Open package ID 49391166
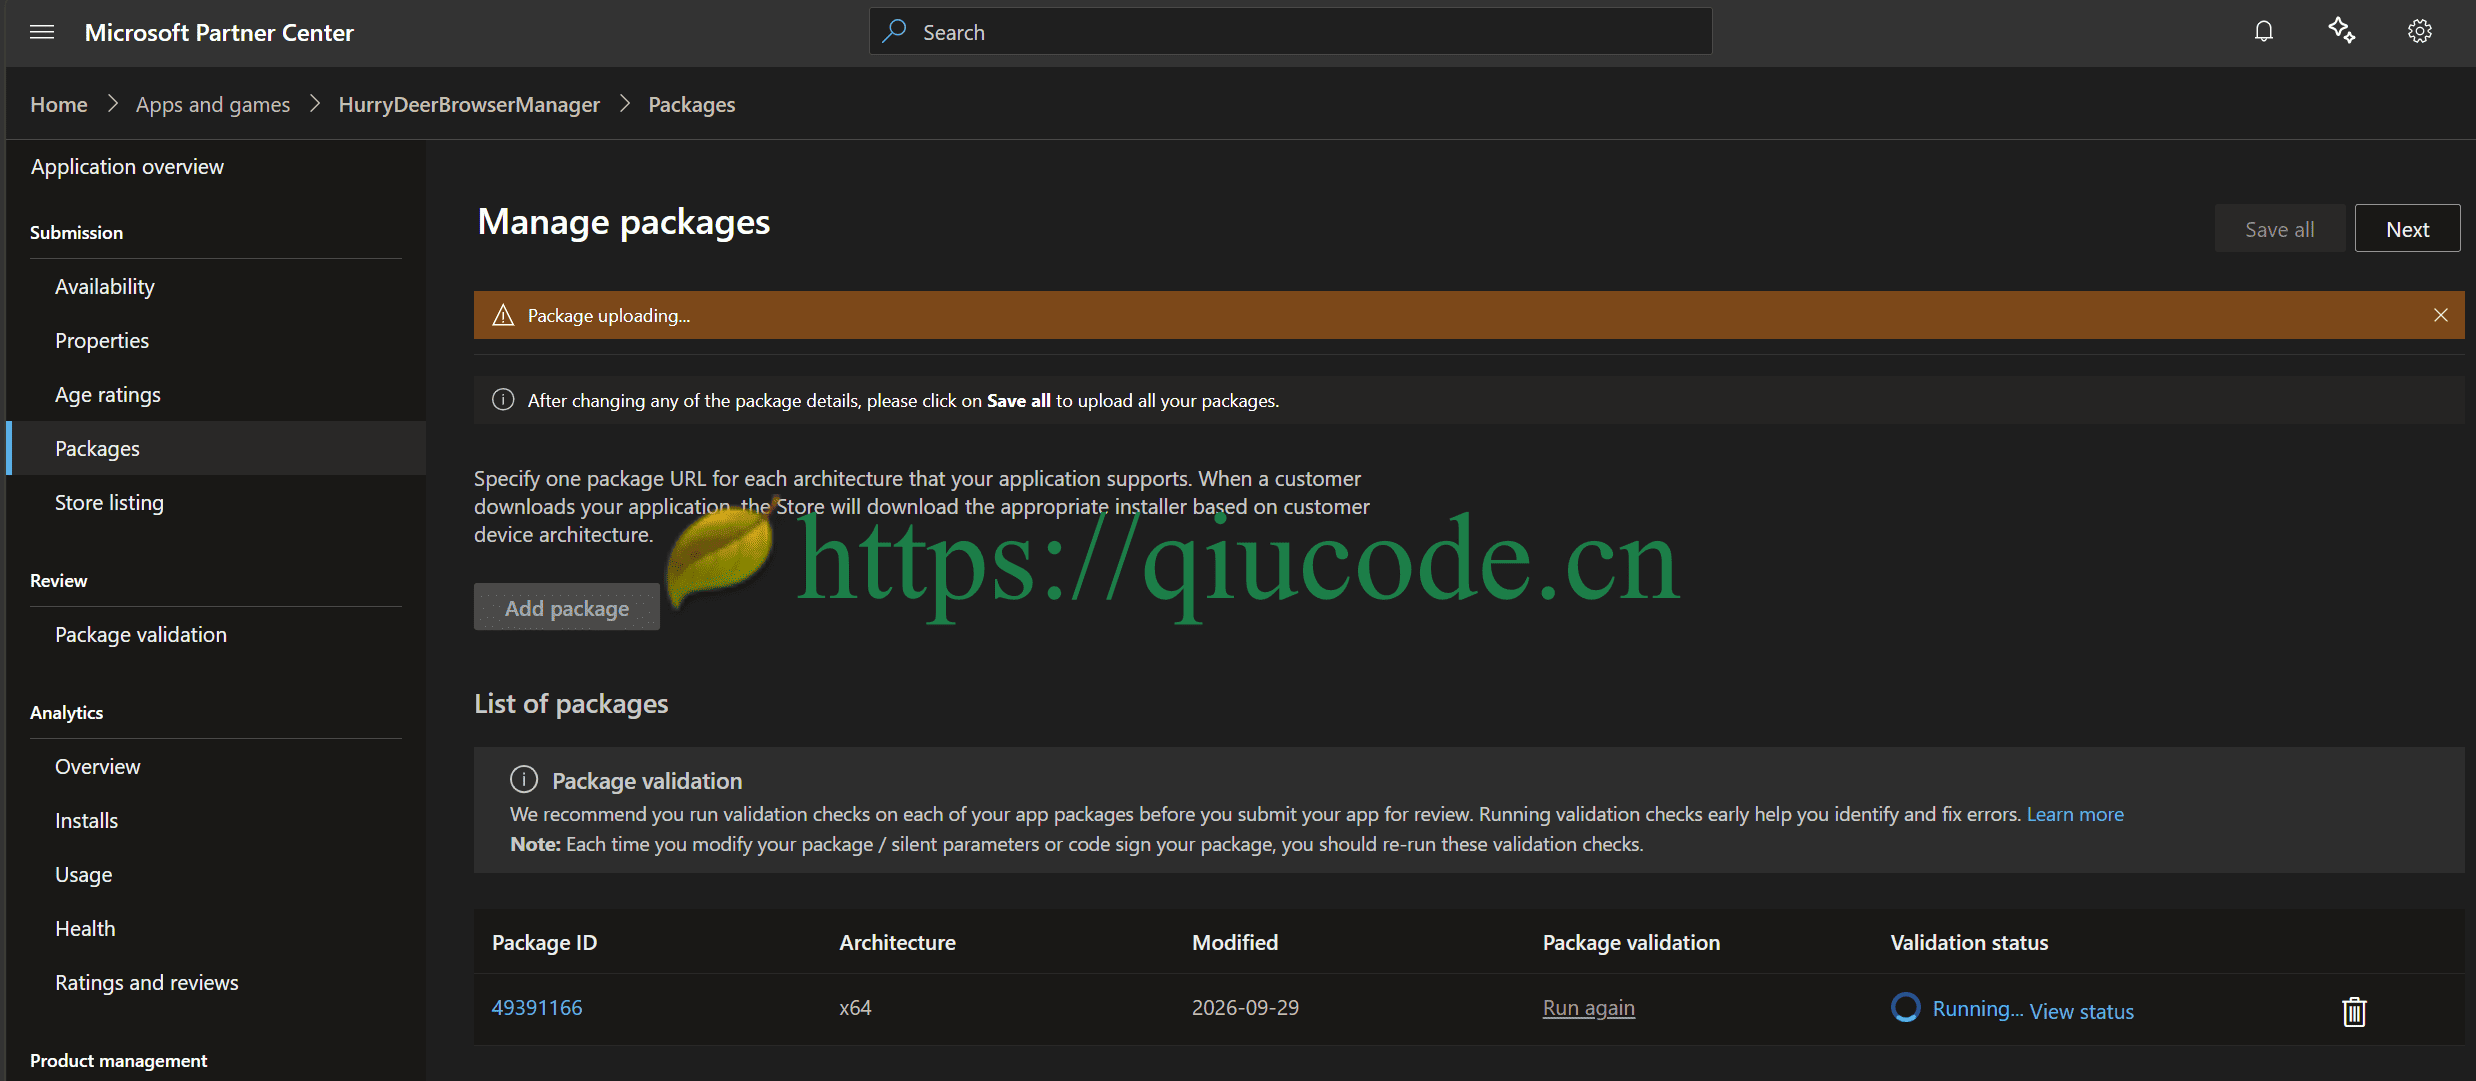This screenshot has width=2476, height=1081. [537, 1007]
